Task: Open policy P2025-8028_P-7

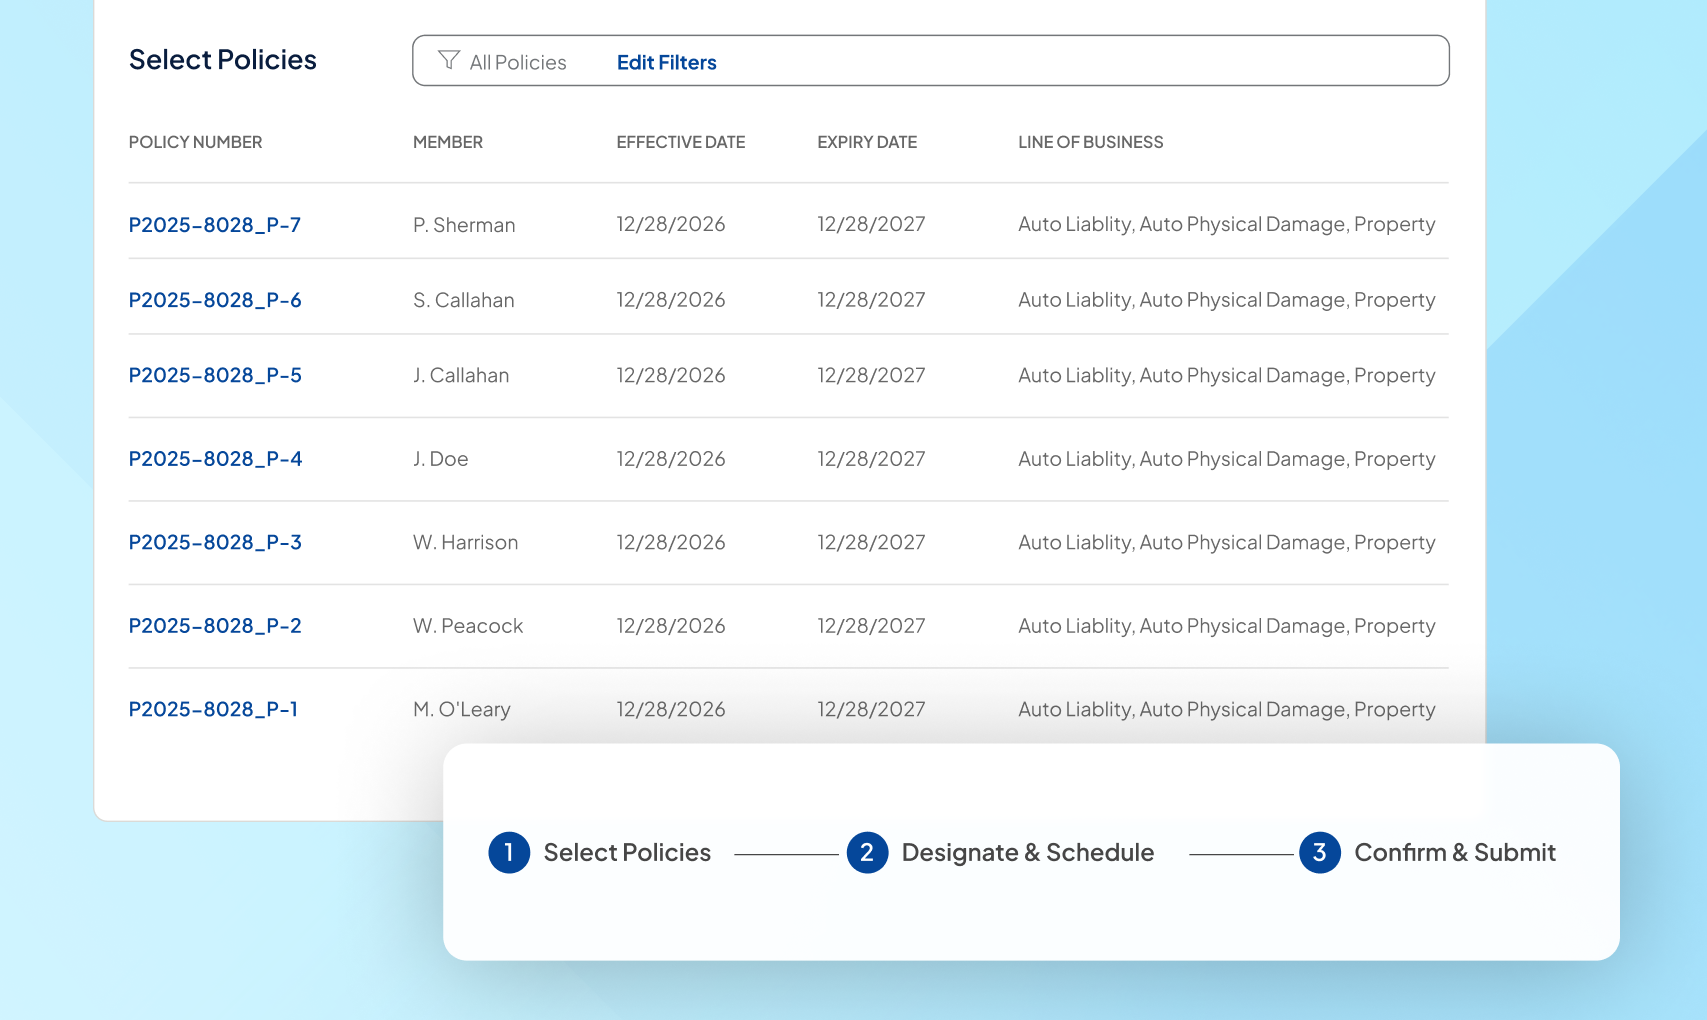Action: (214, 225)
